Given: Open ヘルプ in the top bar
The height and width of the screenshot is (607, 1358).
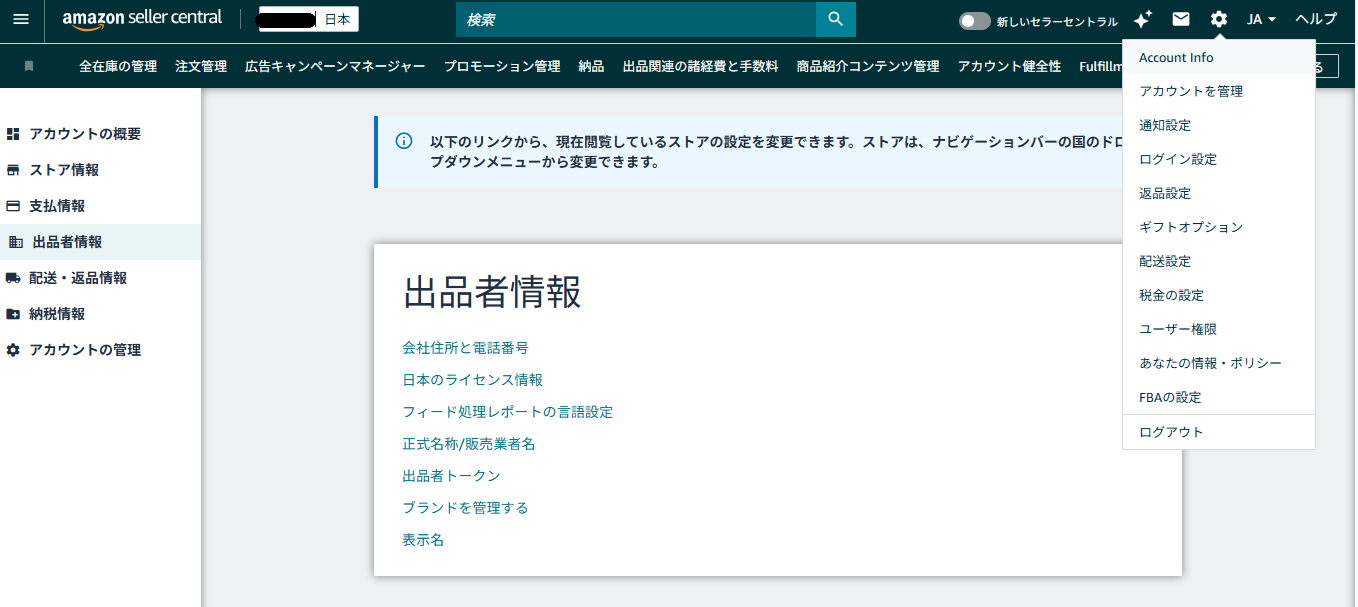Looking at the screenshot, I should point(1316,19).
